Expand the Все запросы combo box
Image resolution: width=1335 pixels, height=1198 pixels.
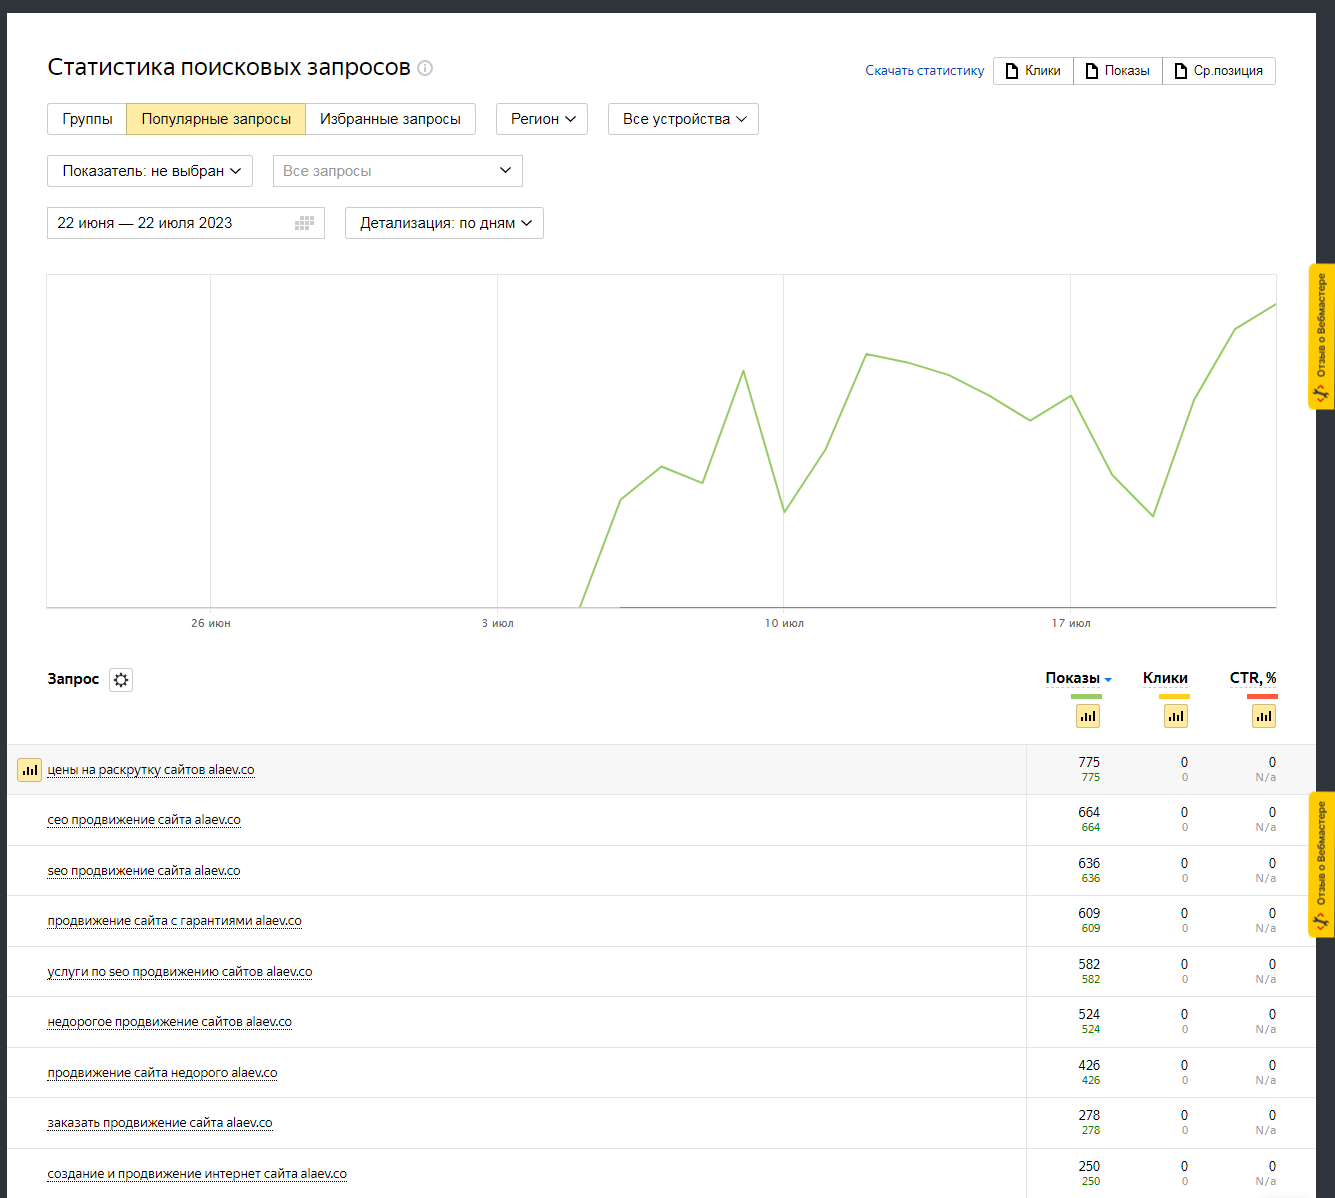click(x=398, y=171)
